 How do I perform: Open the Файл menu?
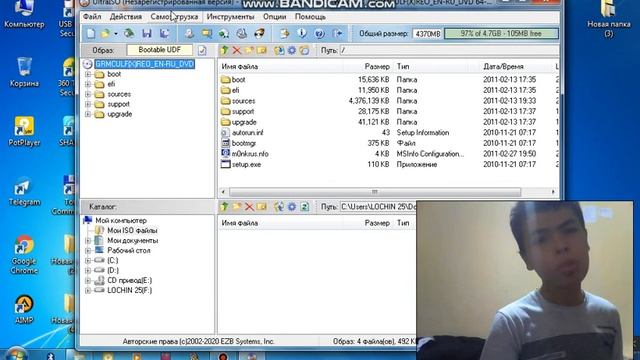point(92,17)
